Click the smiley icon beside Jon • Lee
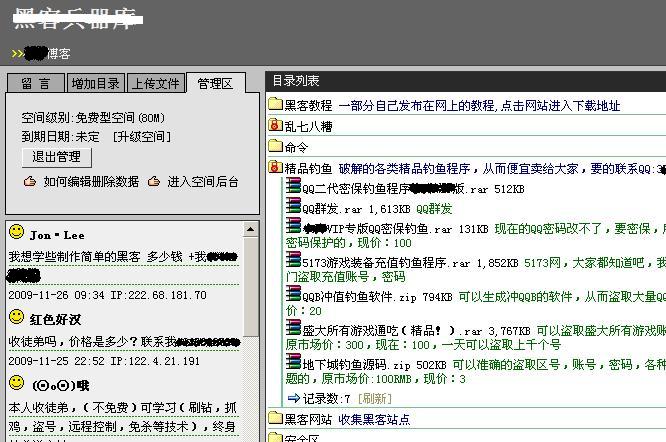666x442 pixels. pyautogui.click(x=16, y=233)
